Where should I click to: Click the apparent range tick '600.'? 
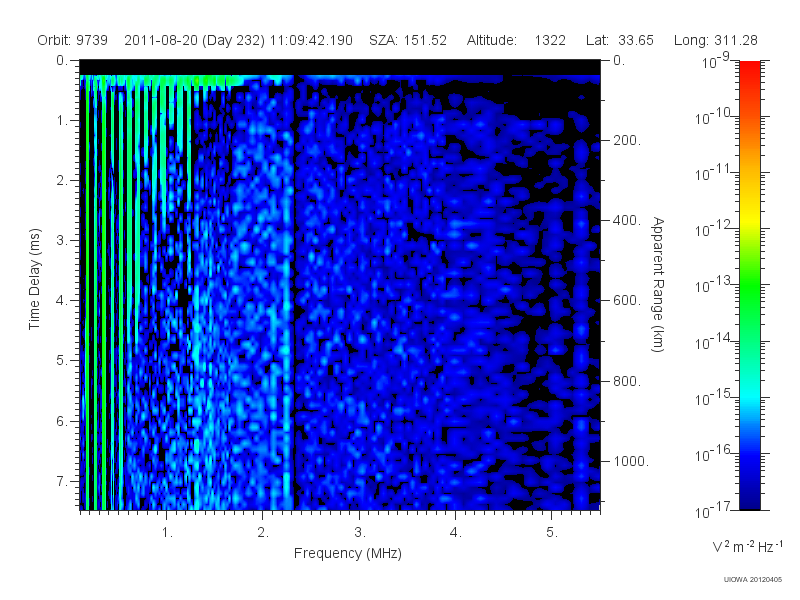pos(627,301)
